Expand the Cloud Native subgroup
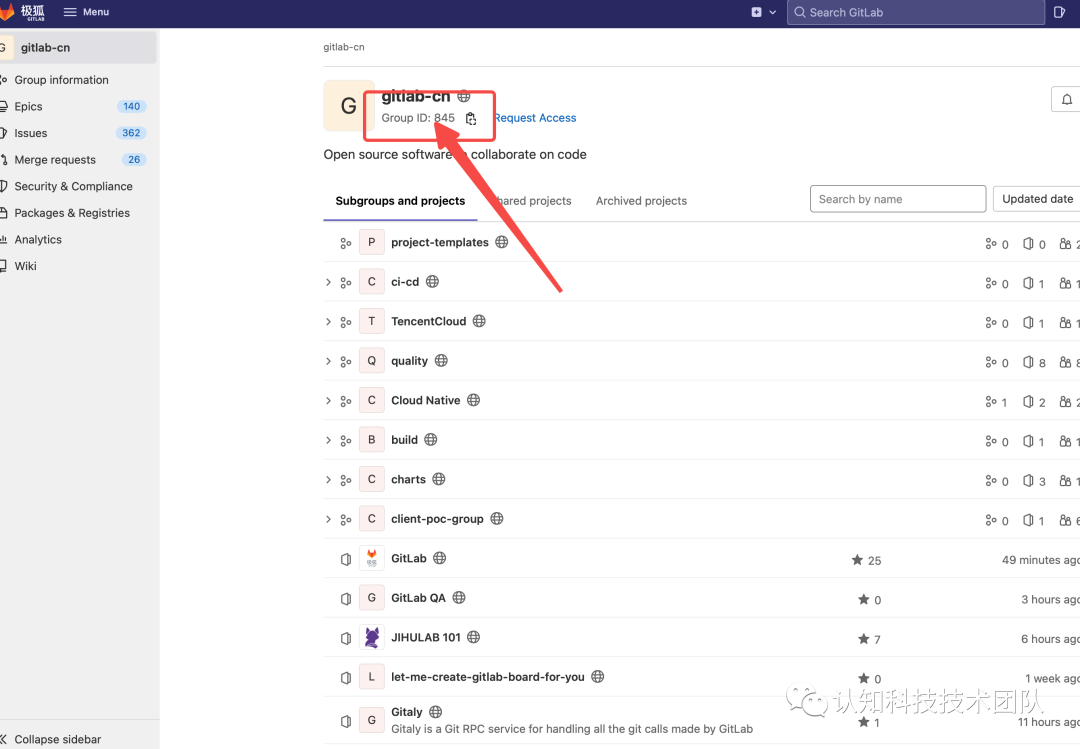 pyautogui.click(x=328, y=400)
